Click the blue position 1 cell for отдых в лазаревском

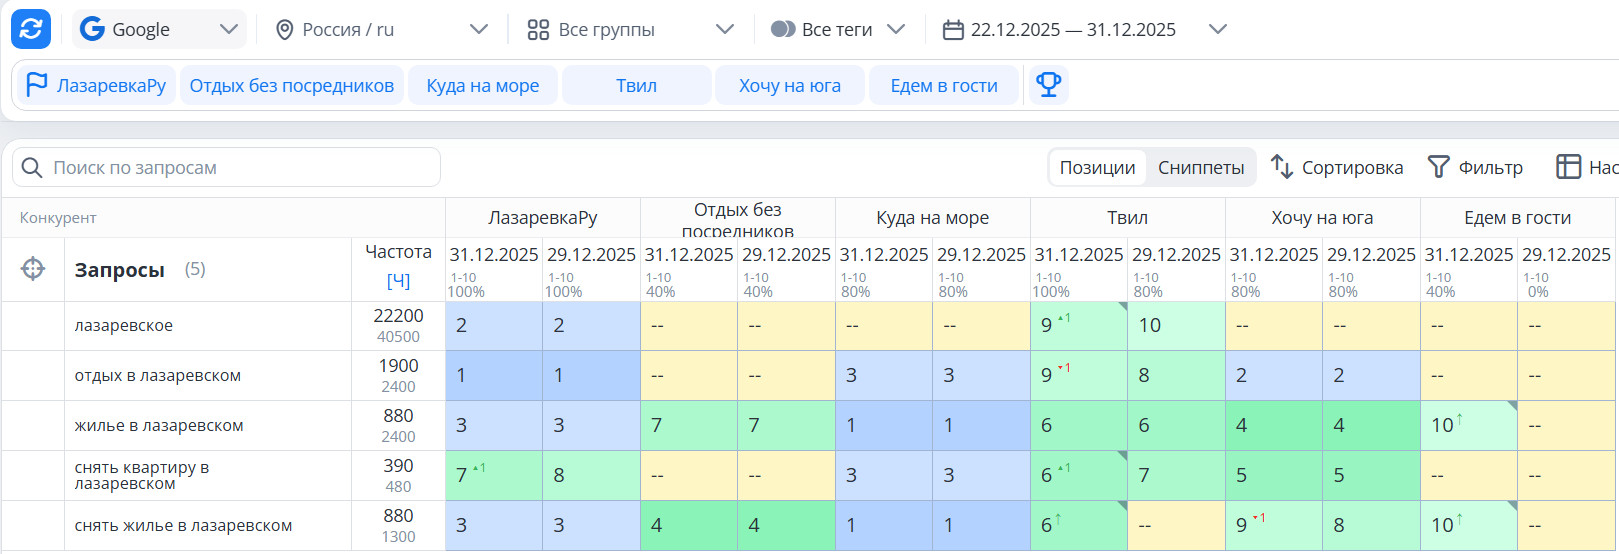pos(493,376)
